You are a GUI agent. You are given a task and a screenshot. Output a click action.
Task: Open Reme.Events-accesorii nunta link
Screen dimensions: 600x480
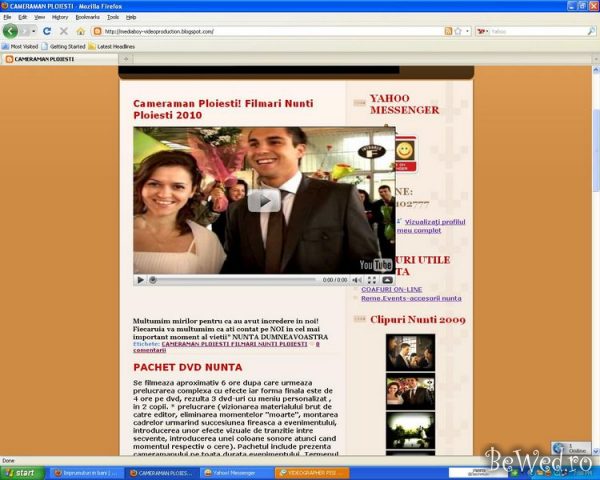click(411, 298)
